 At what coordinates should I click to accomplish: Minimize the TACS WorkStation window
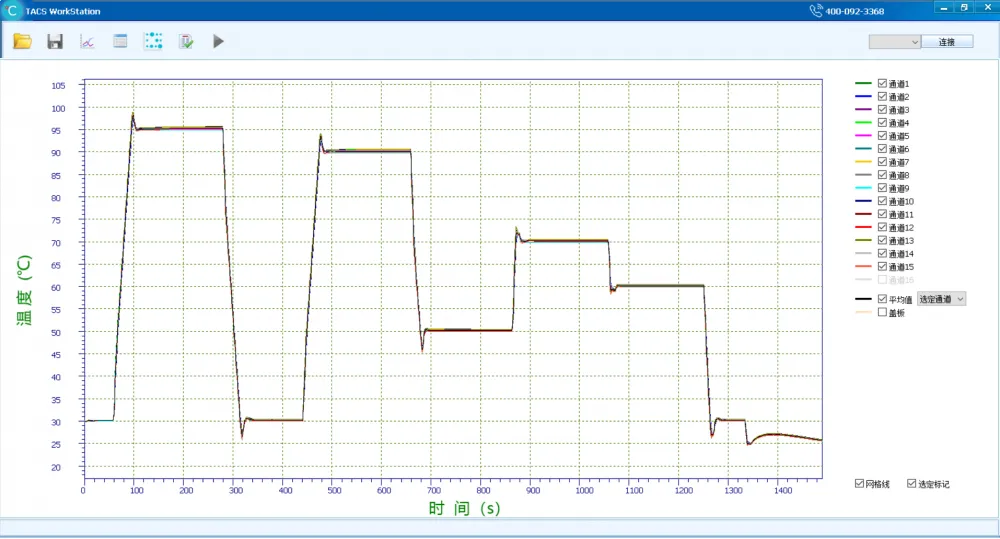[943, 8]
